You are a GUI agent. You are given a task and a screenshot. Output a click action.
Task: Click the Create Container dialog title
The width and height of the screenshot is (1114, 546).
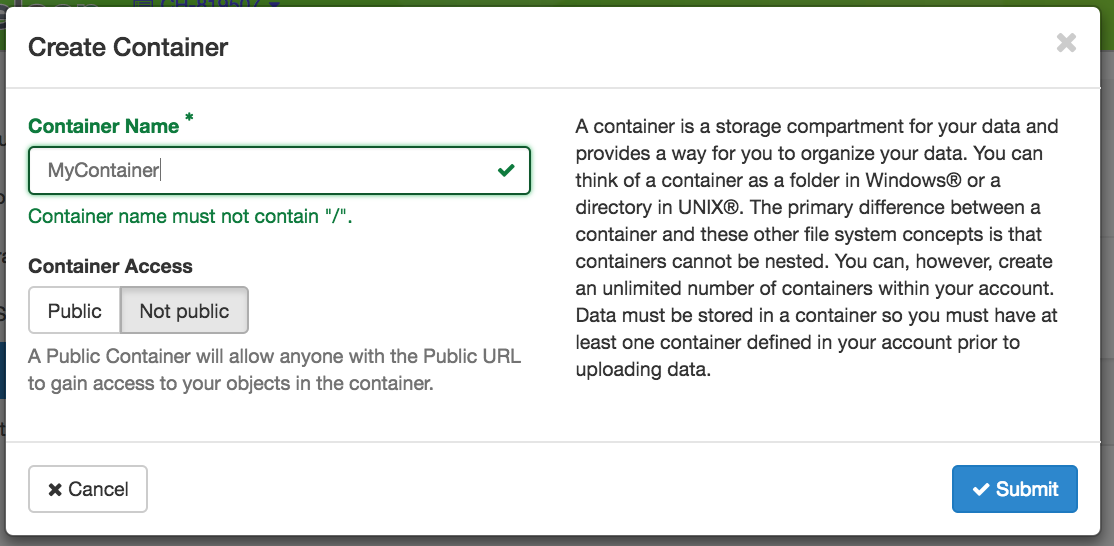128,48
